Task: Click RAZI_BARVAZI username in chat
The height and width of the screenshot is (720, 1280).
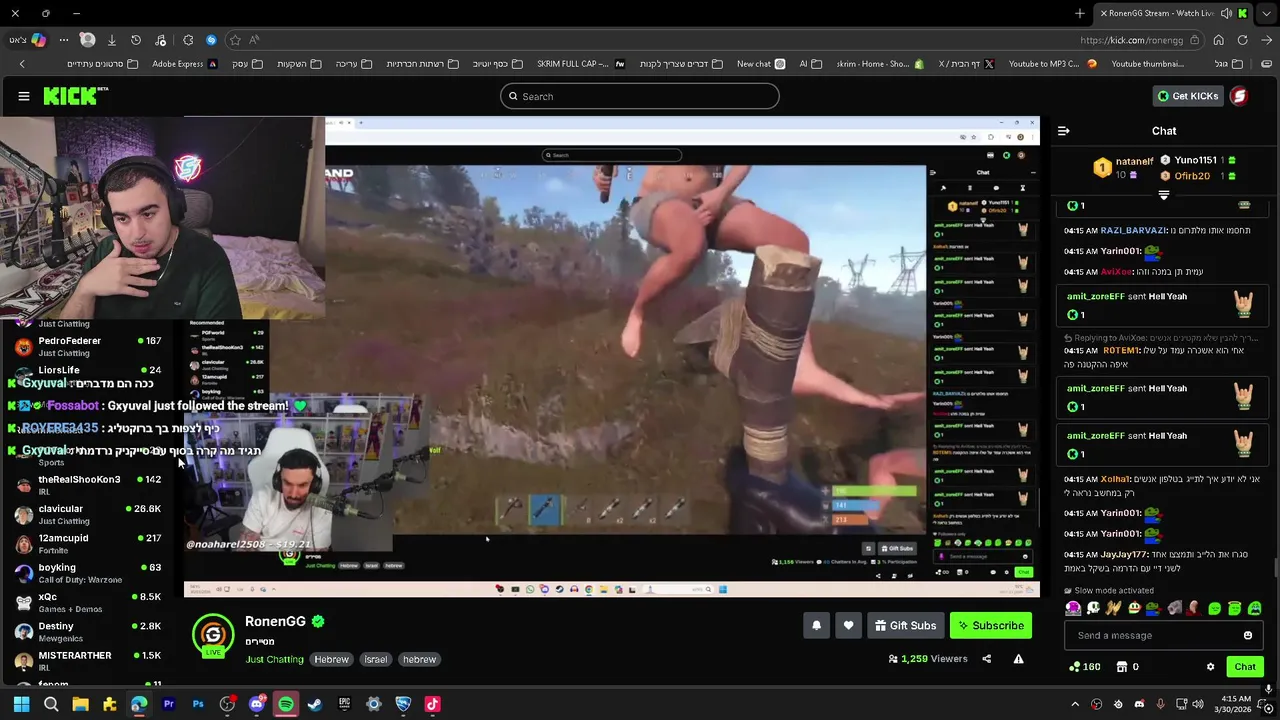Action: click(x=1134, y=231)
